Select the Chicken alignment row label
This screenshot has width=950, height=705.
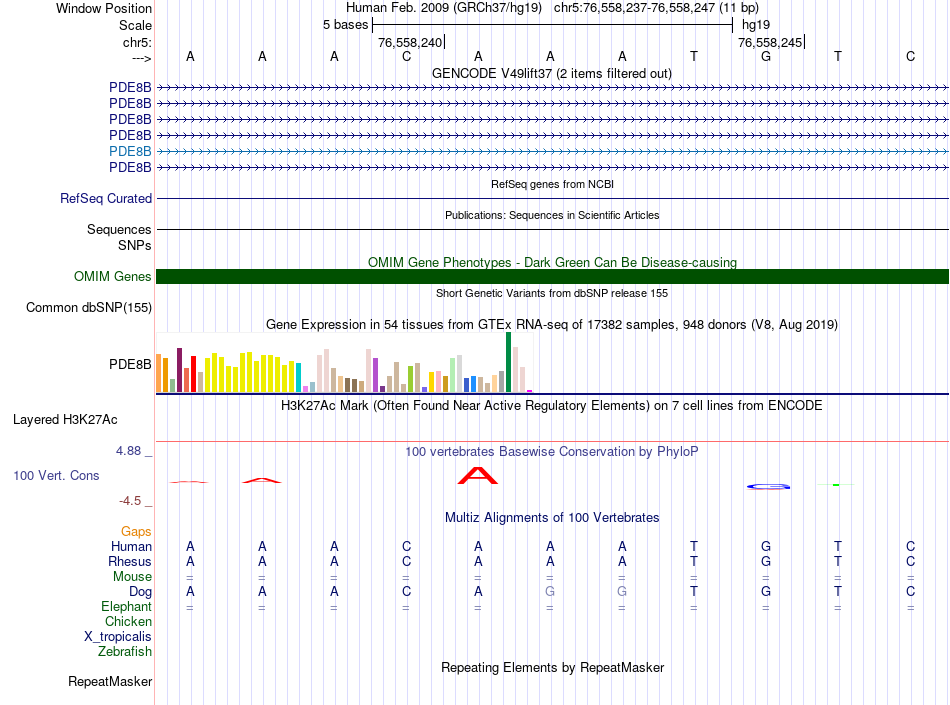[128, 622]
